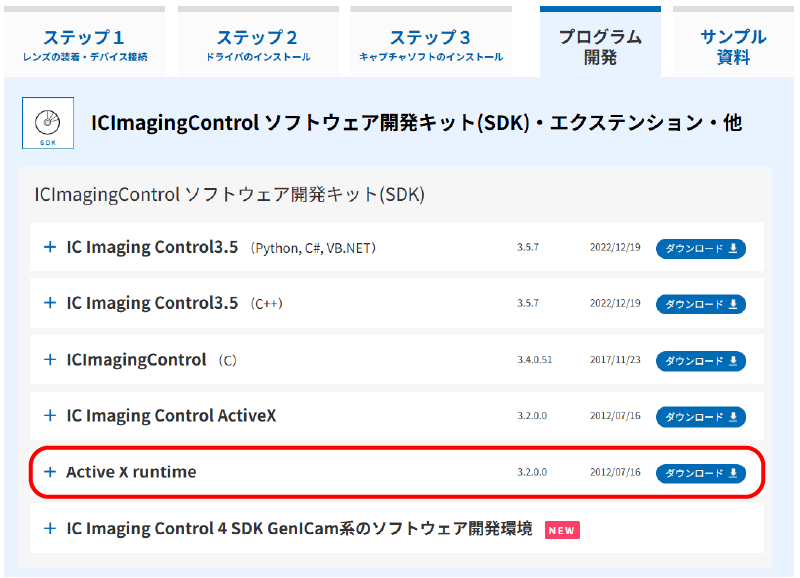Click the Active X runtime title text
Image resolution: width=800 pixels, height=578 pixels.
pyautogui.click(x=131, y=472)
